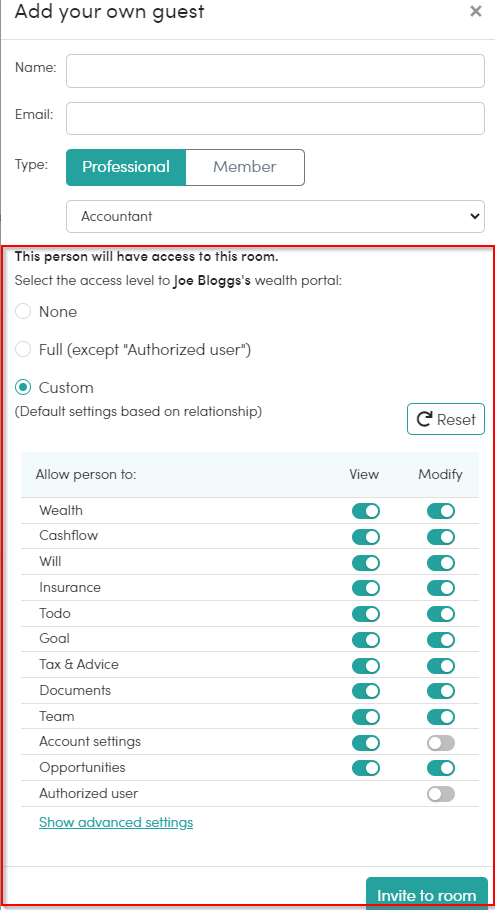495x910 pixels.
Task: Turn off Modify toggle for Cashflow
Action: [x=441, y=537]
